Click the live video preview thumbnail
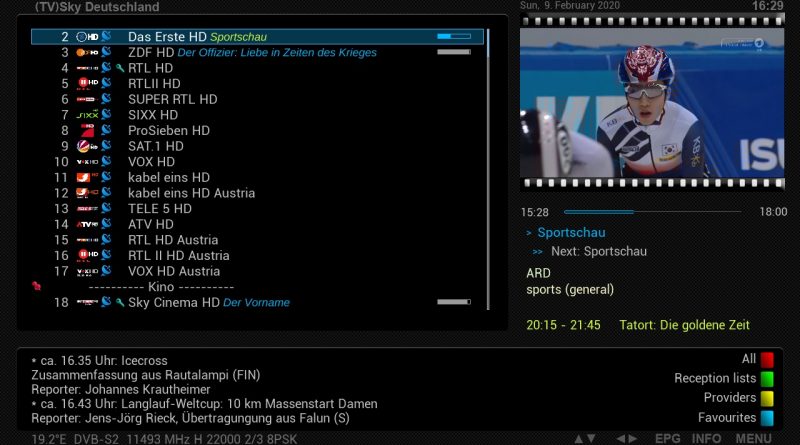The image size is (800, 445). (652, 103)
